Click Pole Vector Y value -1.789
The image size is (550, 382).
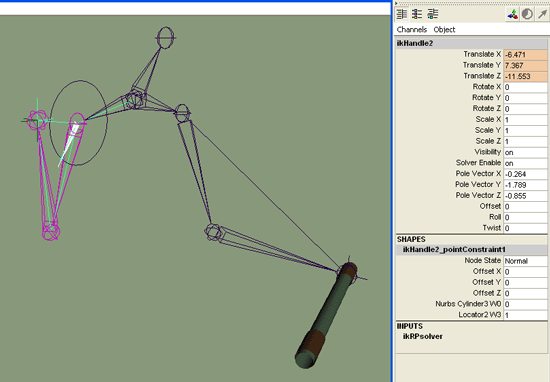pos(525,185)
